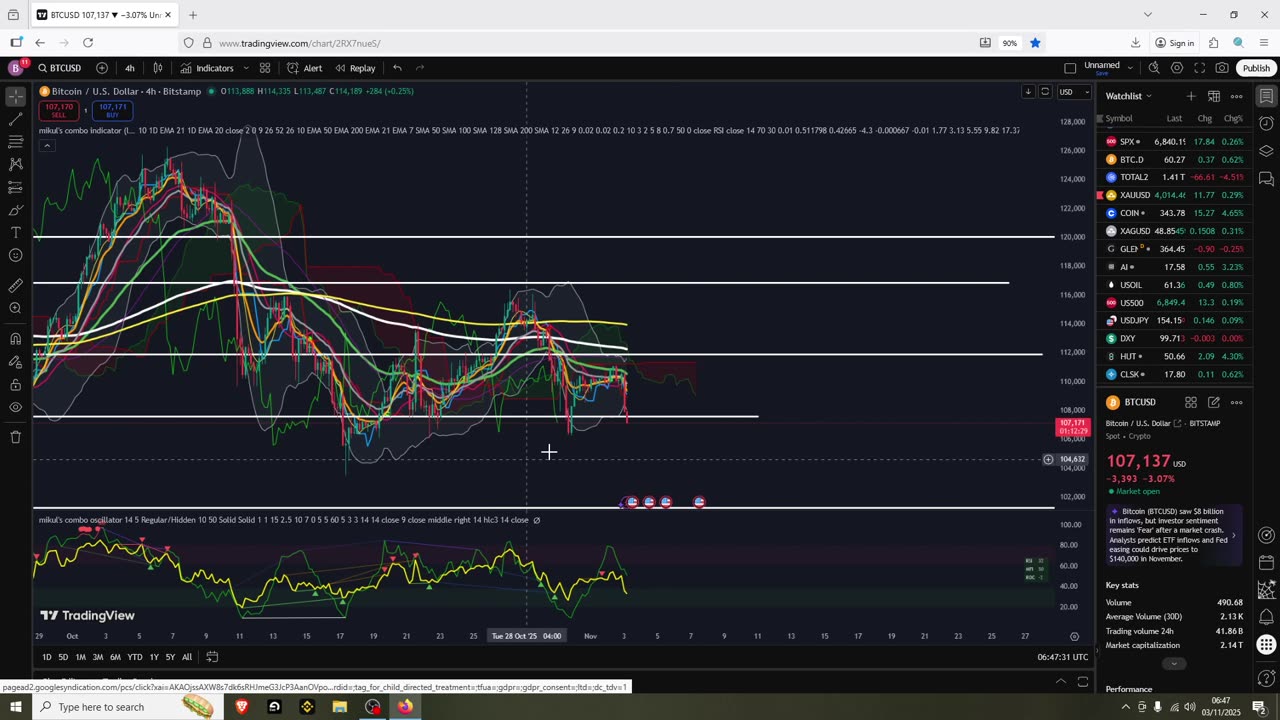Click the SELL 107,170 price button
The image size is (1280, 720).
[59, 110]
